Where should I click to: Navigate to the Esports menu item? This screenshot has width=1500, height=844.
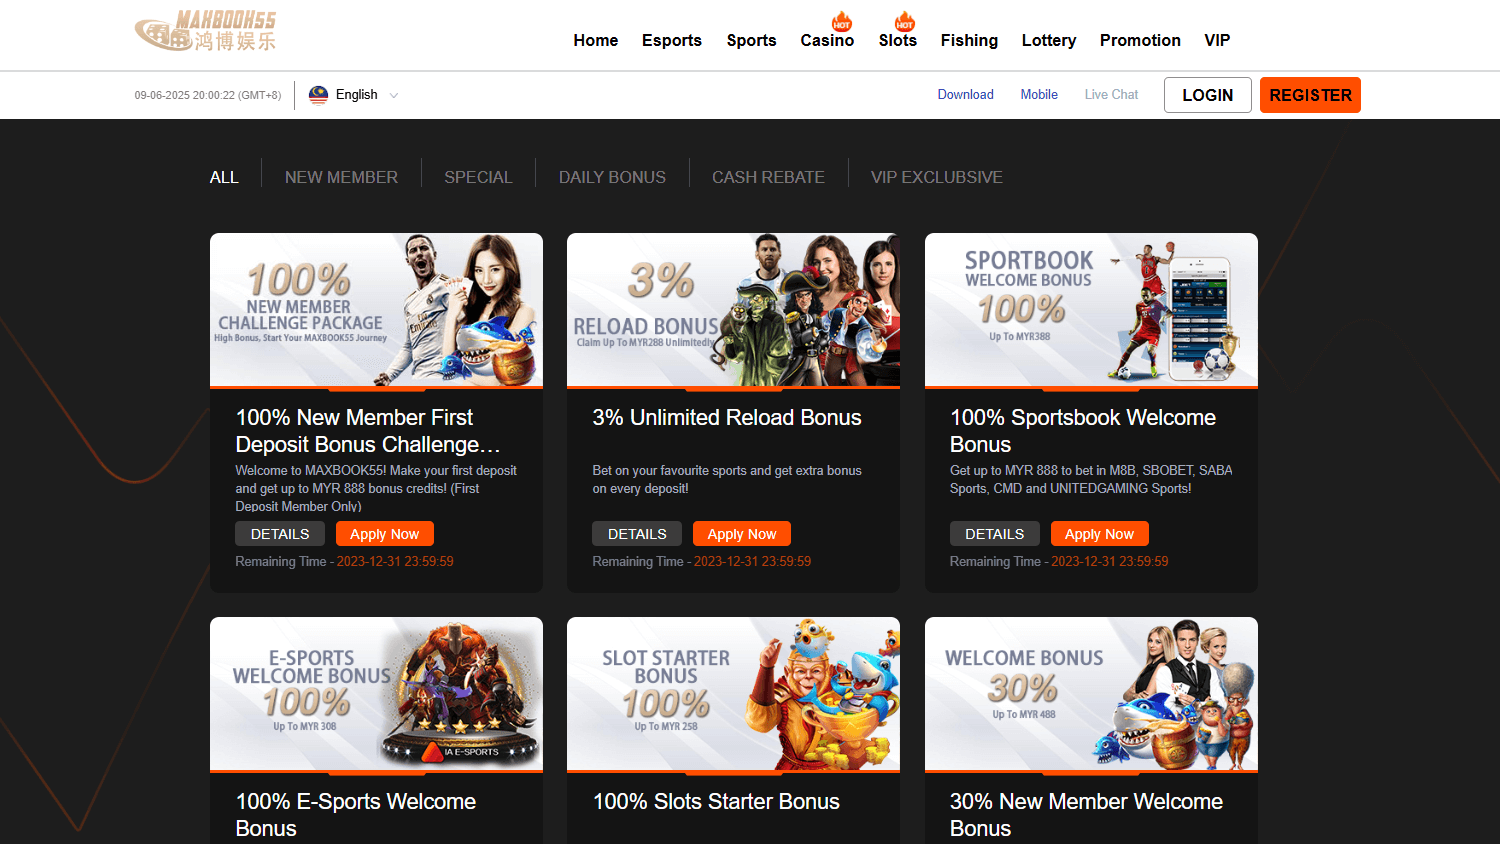pyautogui.click(x=671, y=40)
